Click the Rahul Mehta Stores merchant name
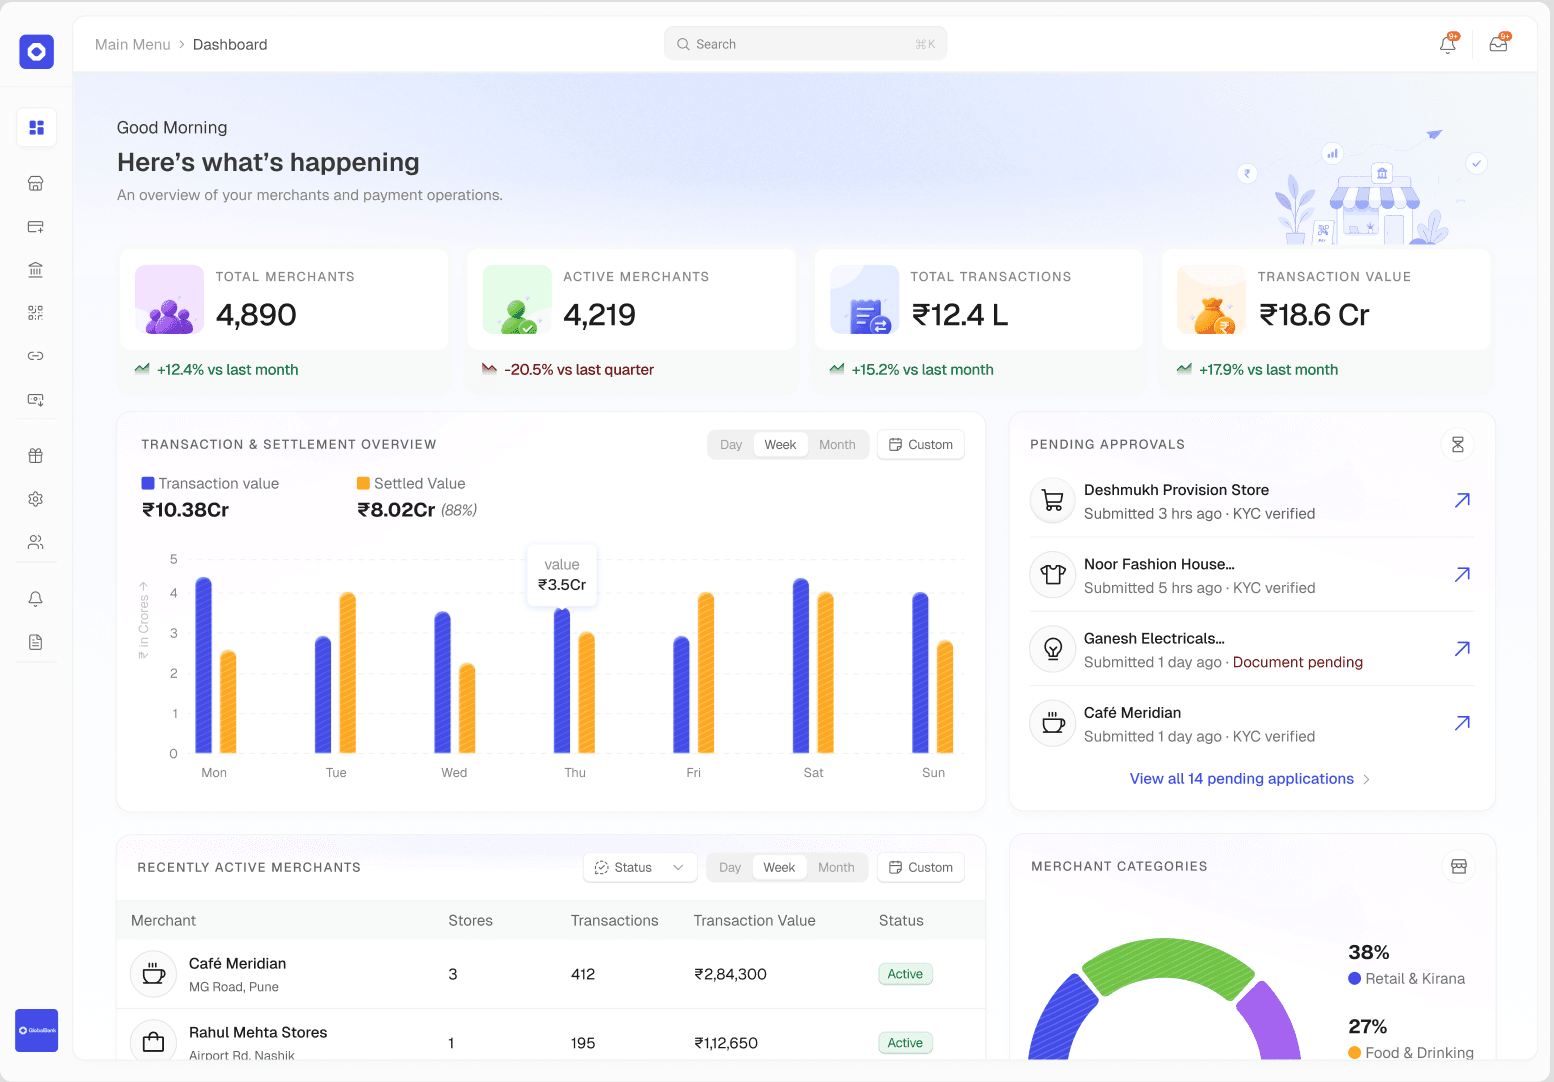The width and height of the screenshot is (1554, 1082). [x=258, y=1033]
